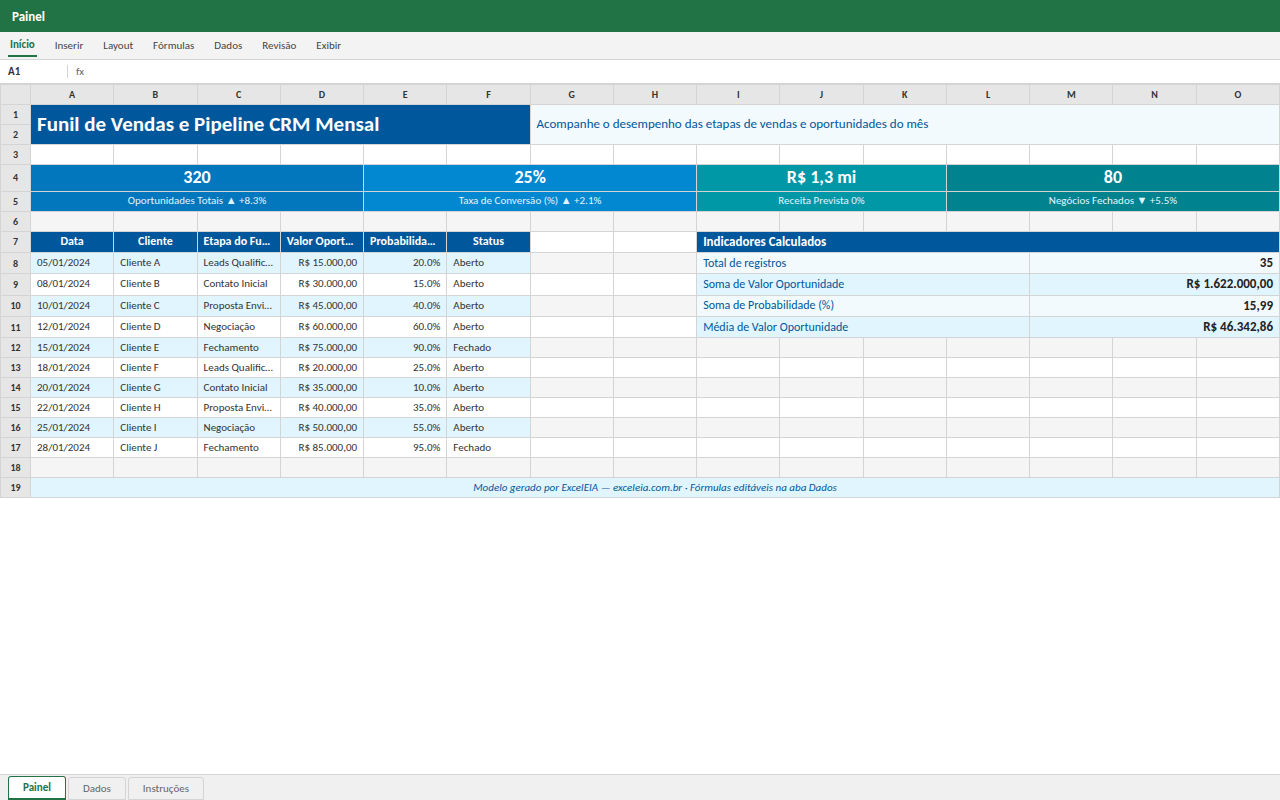Click the KPI value 320
Viewport: 1280px width, 800px height.
pyautogui.click(x=197, y=177)
